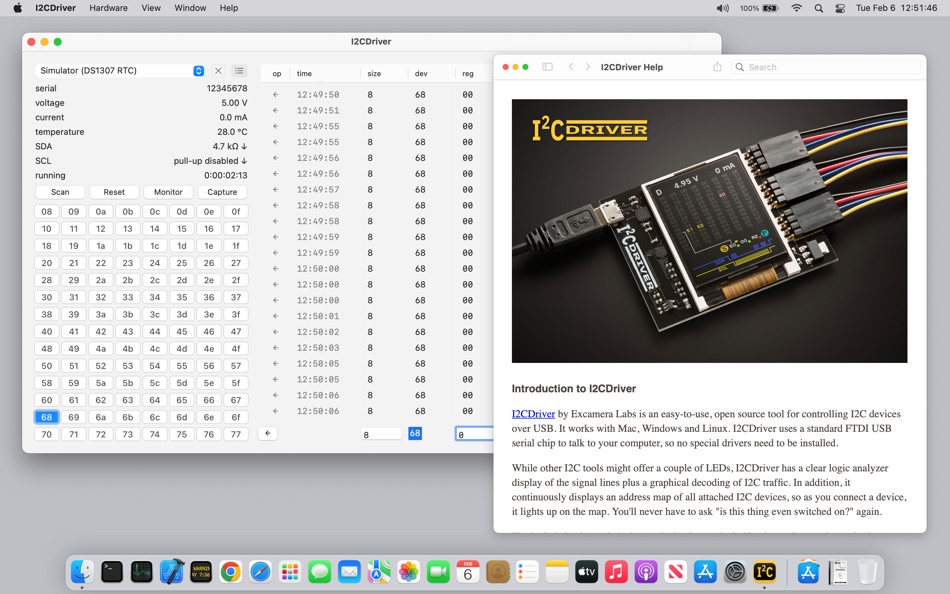The image size is (950, 594).
Task: Click the size input field containing 8
Action: tap(381, 434)
